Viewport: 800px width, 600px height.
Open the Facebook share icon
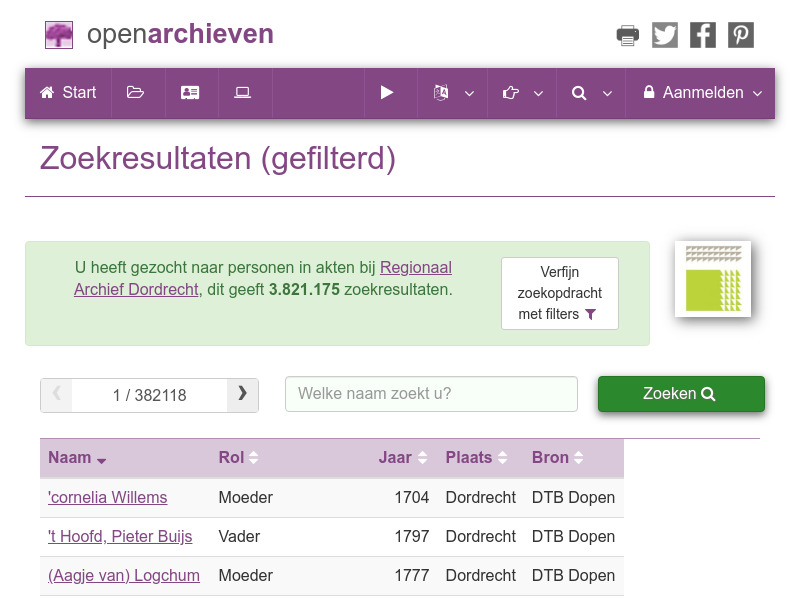point(703,34)
